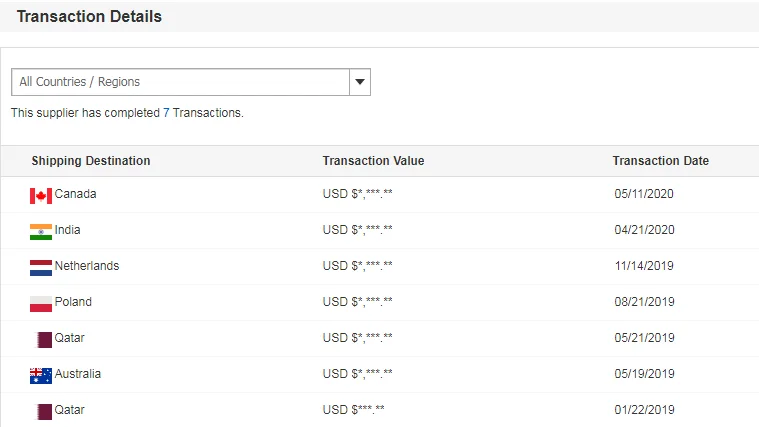This screenshot has width=759, height=427.
Task: Click the Canada flag icon
Action: [x=41, y=196]
